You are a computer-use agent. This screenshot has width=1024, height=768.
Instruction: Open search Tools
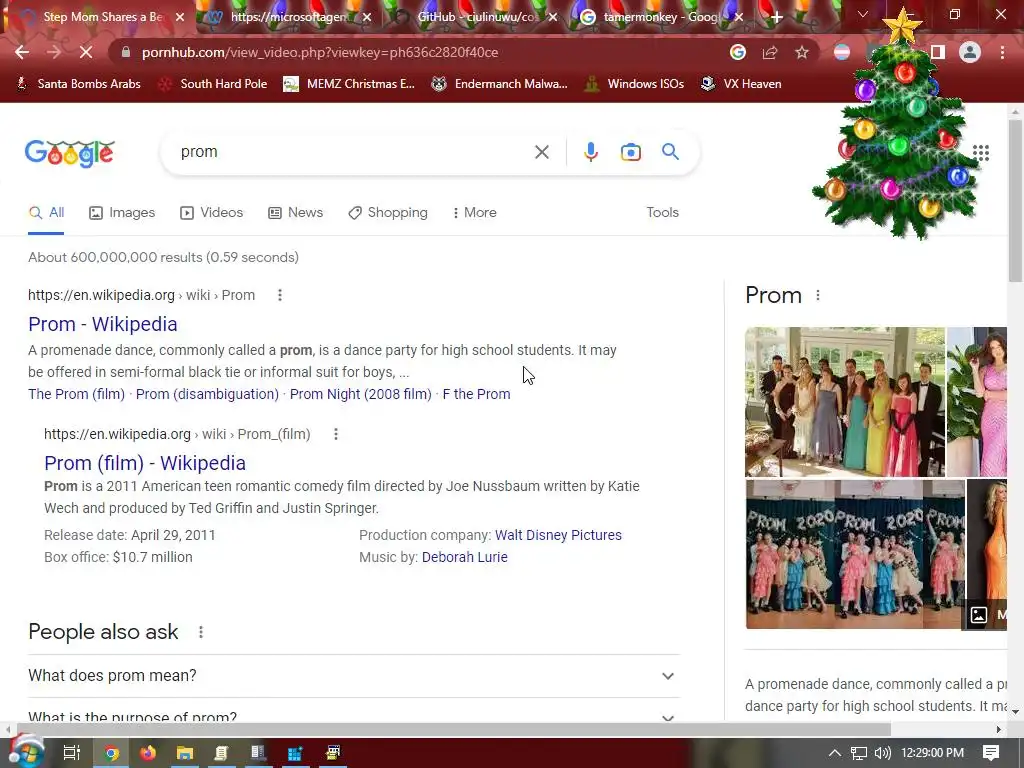click(x=662, y=213)
